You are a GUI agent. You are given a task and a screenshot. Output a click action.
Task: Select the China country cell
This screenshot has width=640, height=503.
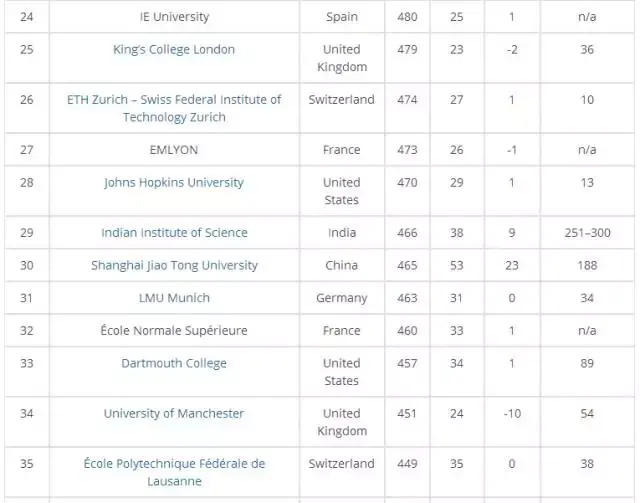pos(342,266)
